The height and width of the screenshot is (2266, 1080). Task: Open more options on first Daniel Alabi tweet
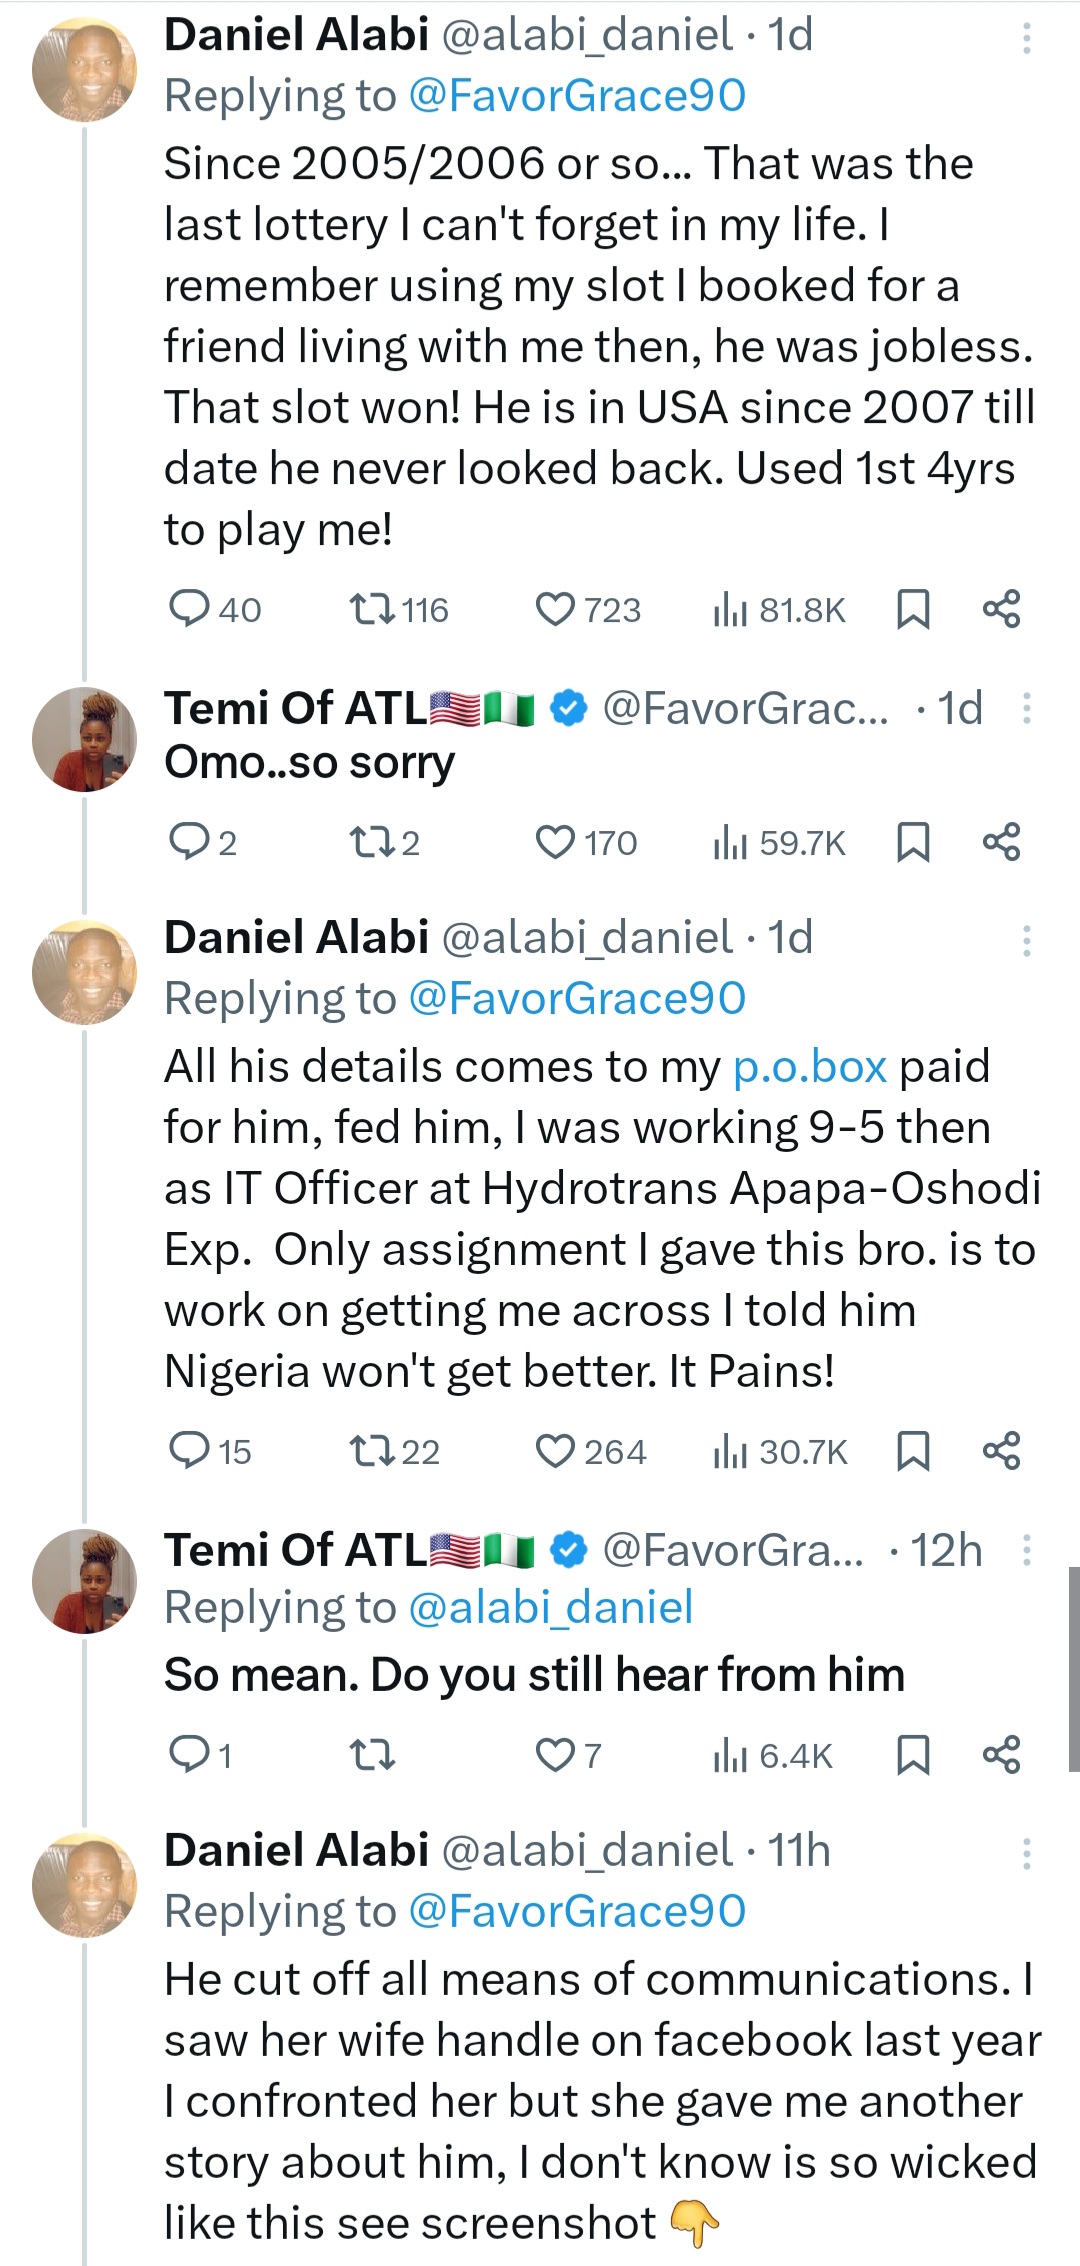(x=1026, y=38)
